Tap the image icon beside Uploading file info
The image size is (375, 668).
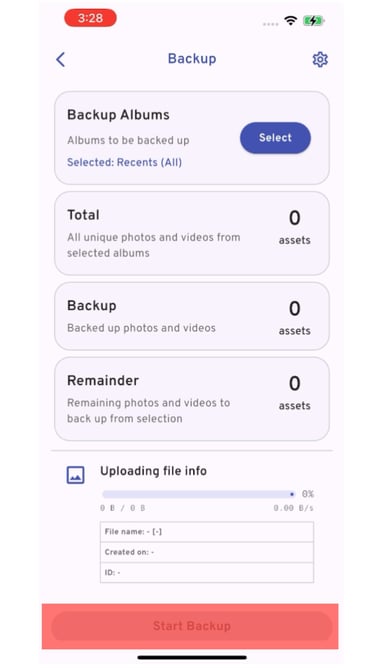[x=75, y=475]
